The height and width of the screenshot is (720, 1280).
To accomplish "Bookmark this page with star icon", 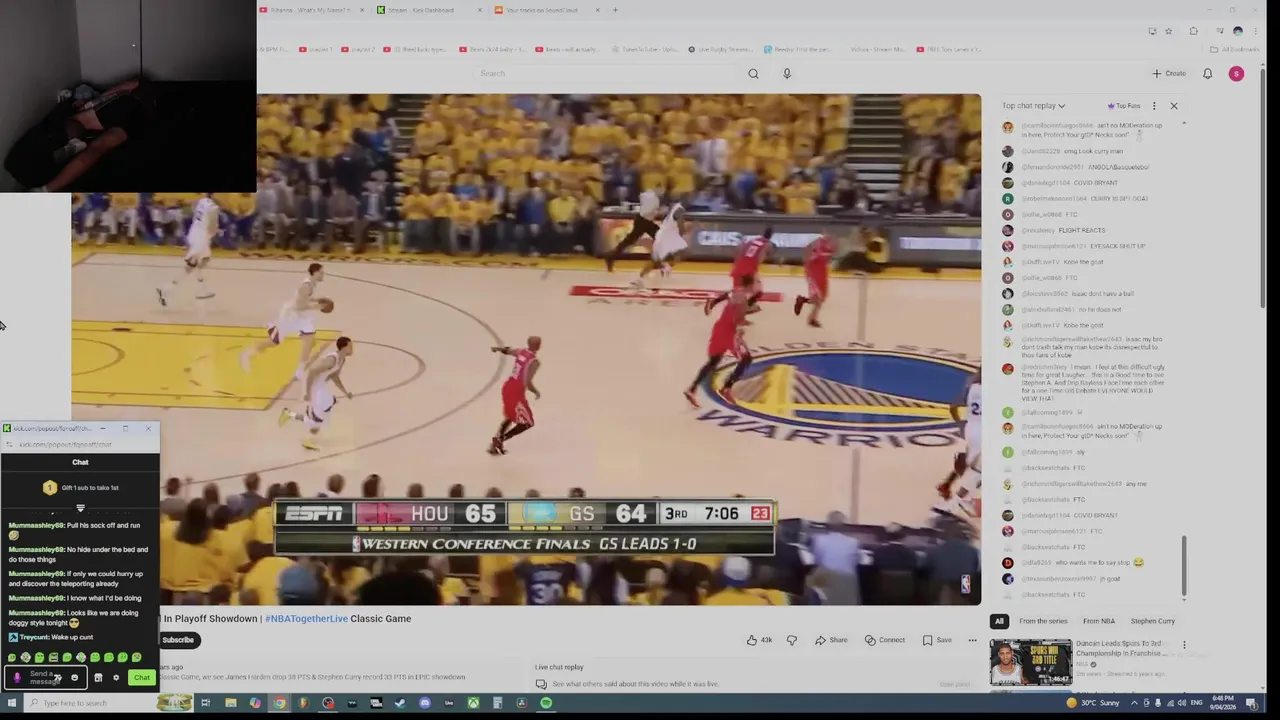I will (1168, 31).
